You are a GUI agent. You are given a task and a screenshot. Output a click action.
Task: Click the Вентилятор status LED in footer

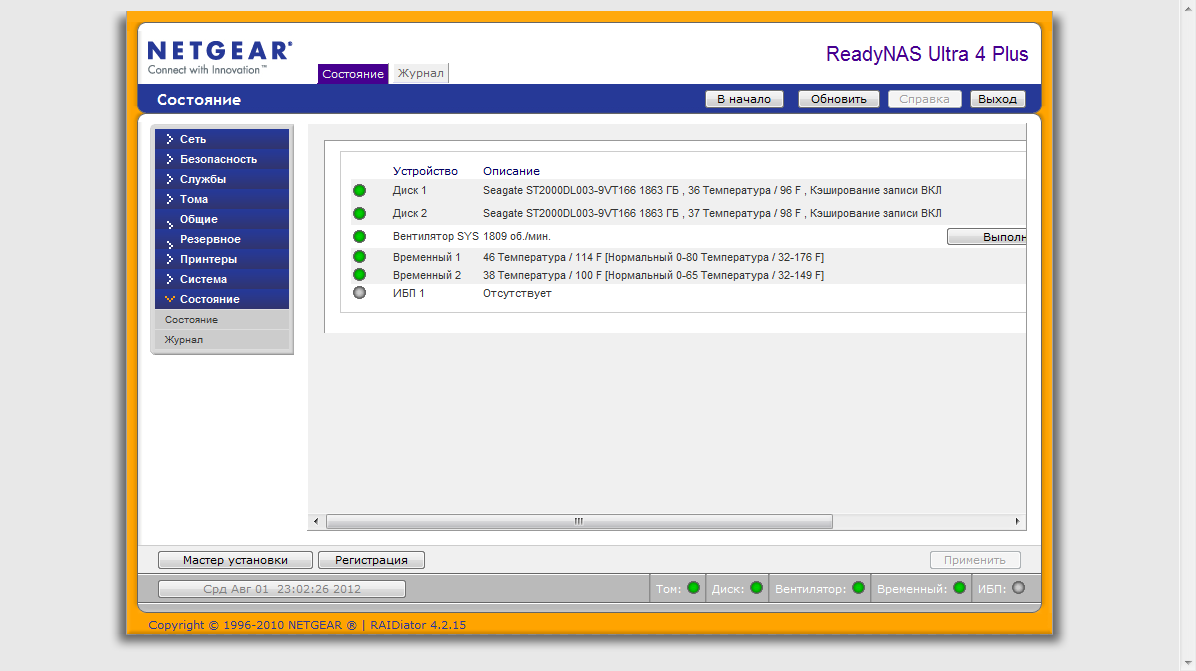click(x=859, y=588)
